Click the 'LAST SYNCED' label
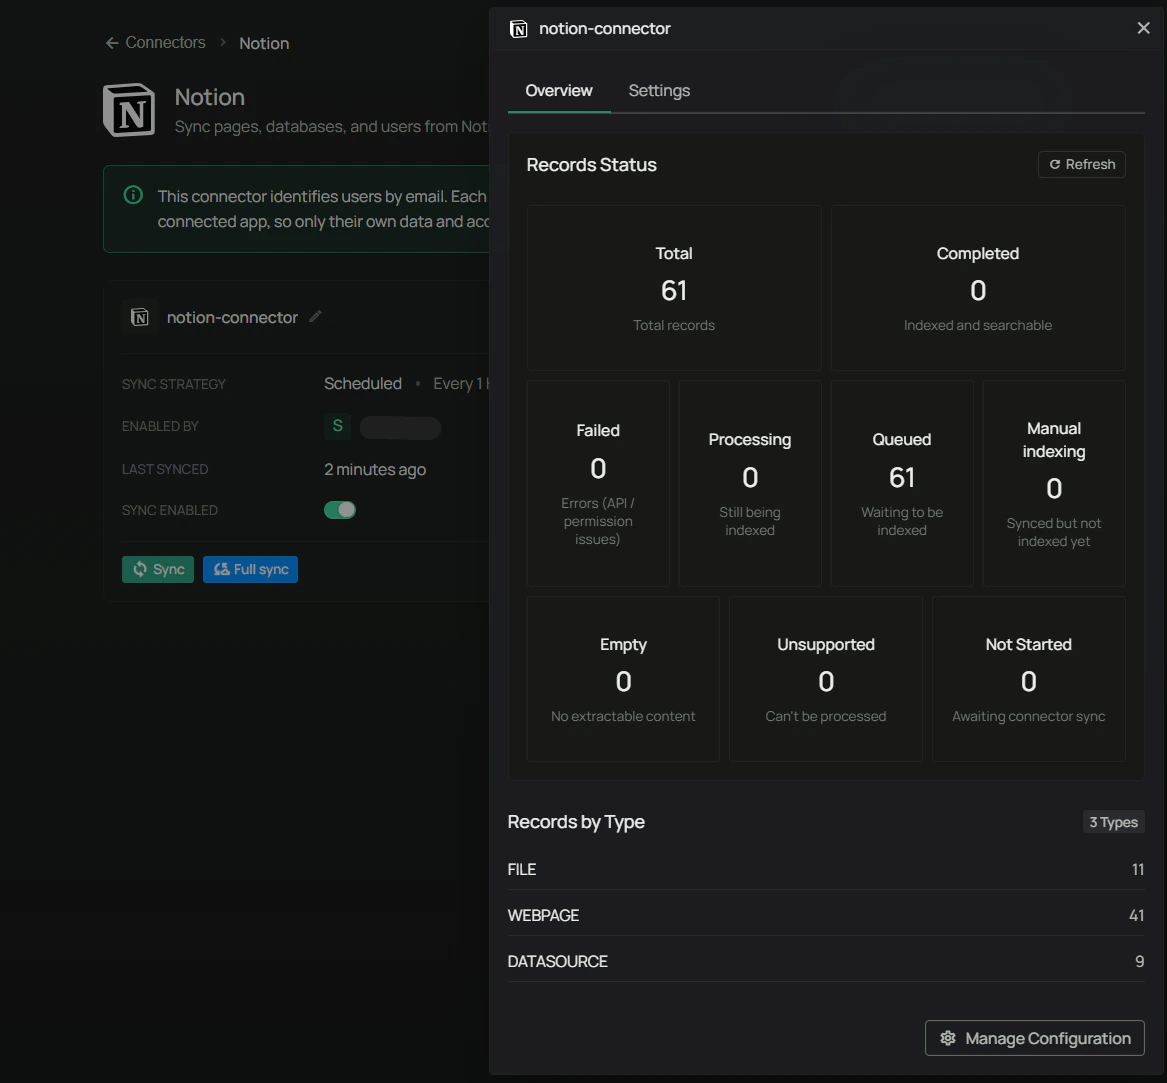The image size is (1167, 1083). tap(164, 470)
